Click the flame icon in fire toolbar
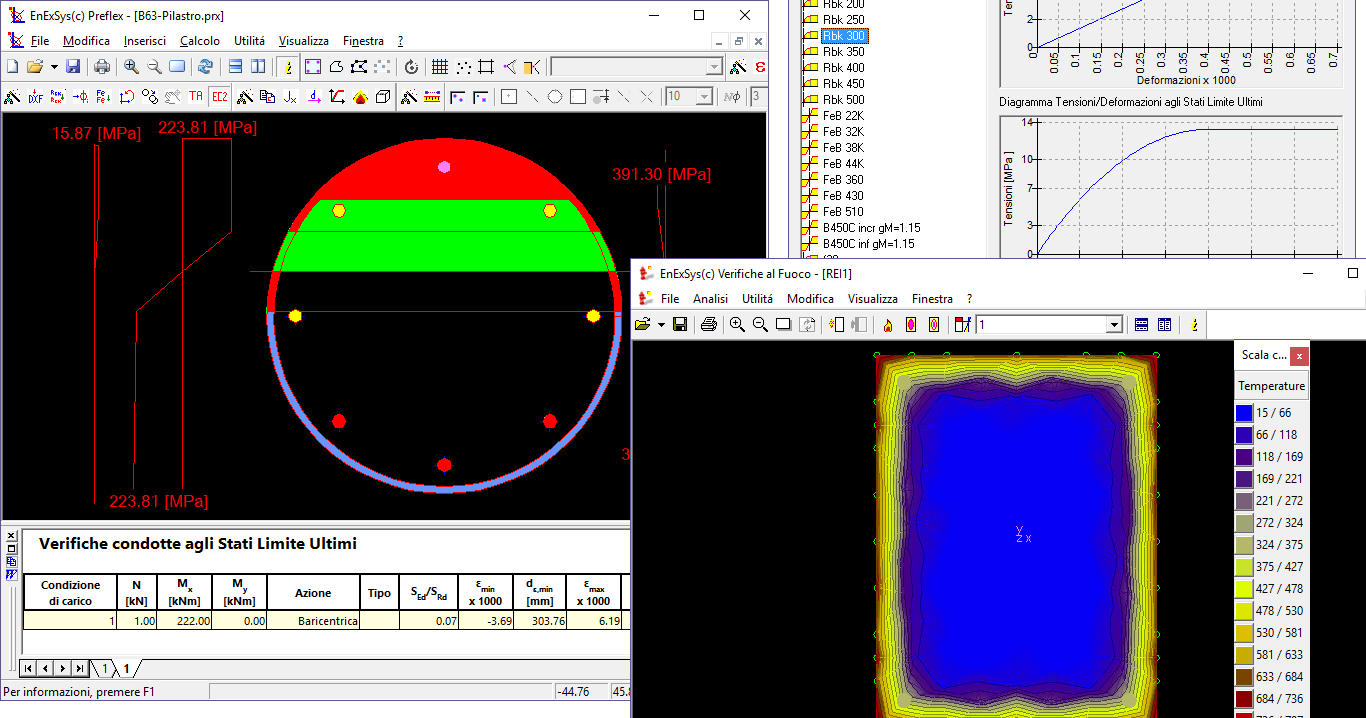The width and height of the screenshot is (1366, 718). [887, 325]
